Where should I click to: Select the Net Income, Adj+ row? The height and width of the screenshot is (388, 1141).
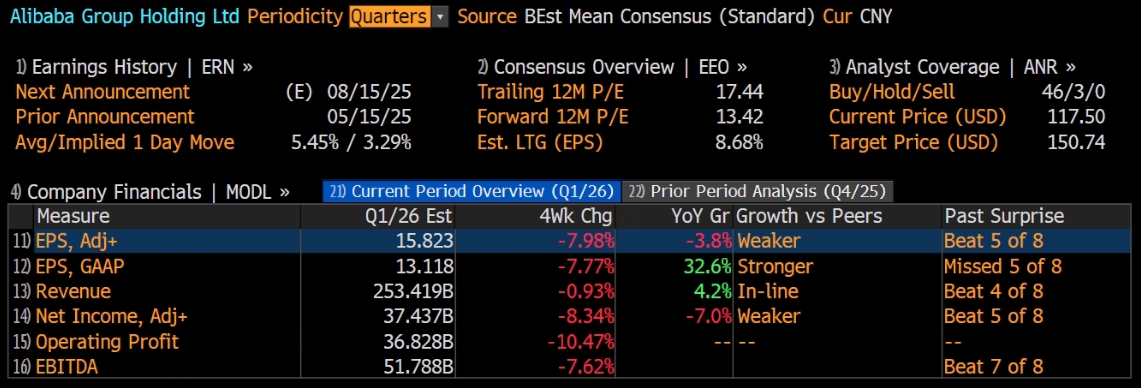pyautogui.click(x=570, y=316)
